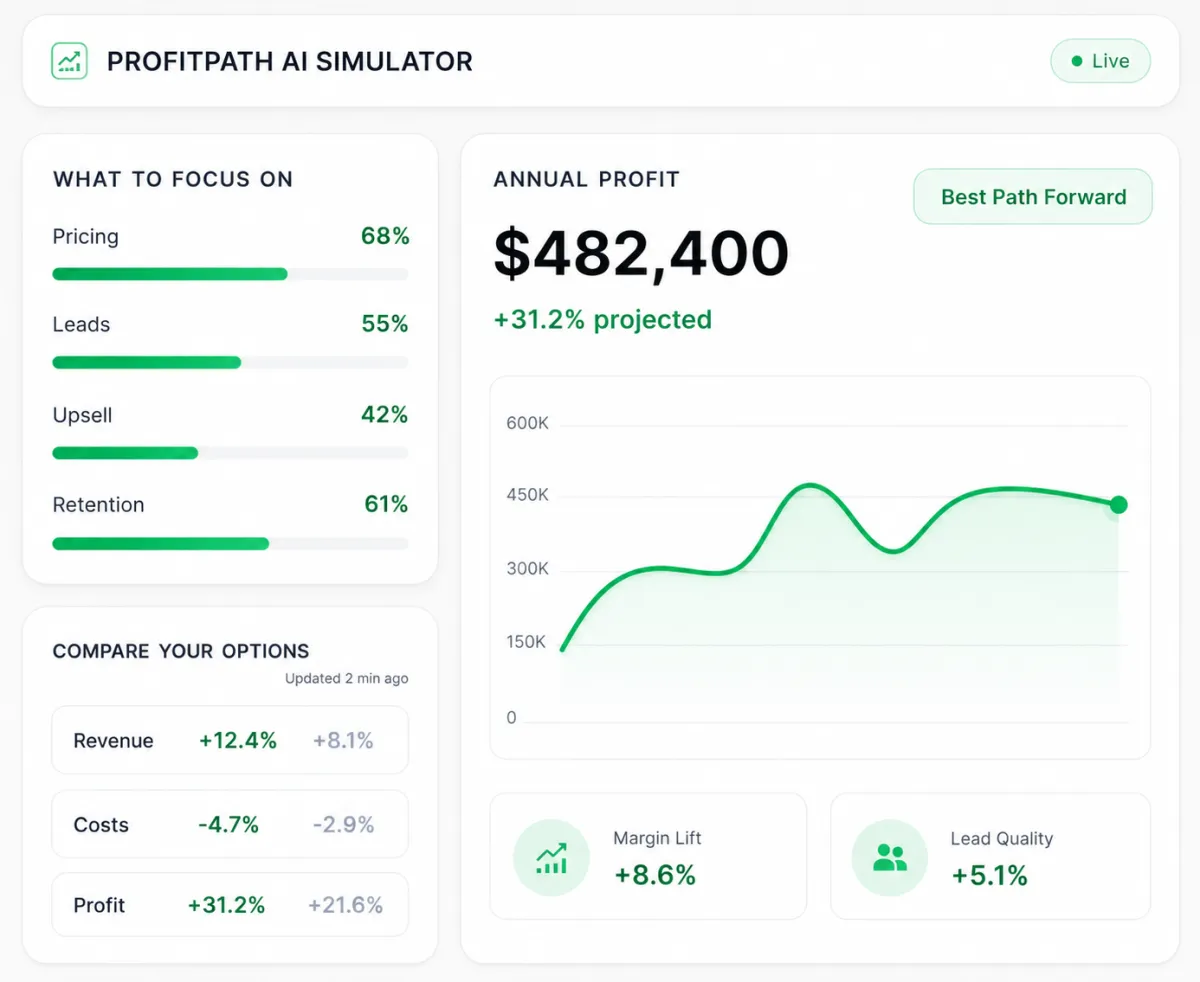Select the Best Path Forward button

click(x=1033, y=197)
